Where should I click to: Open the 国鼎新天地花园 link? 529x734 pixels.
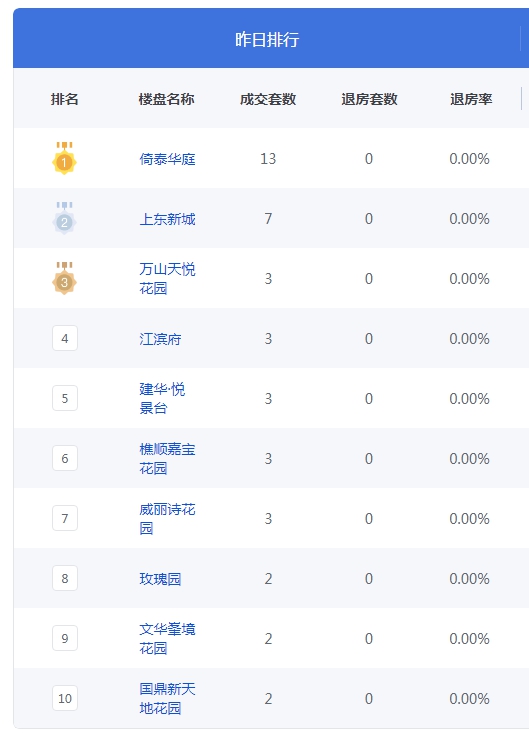(x=167, y=698)
